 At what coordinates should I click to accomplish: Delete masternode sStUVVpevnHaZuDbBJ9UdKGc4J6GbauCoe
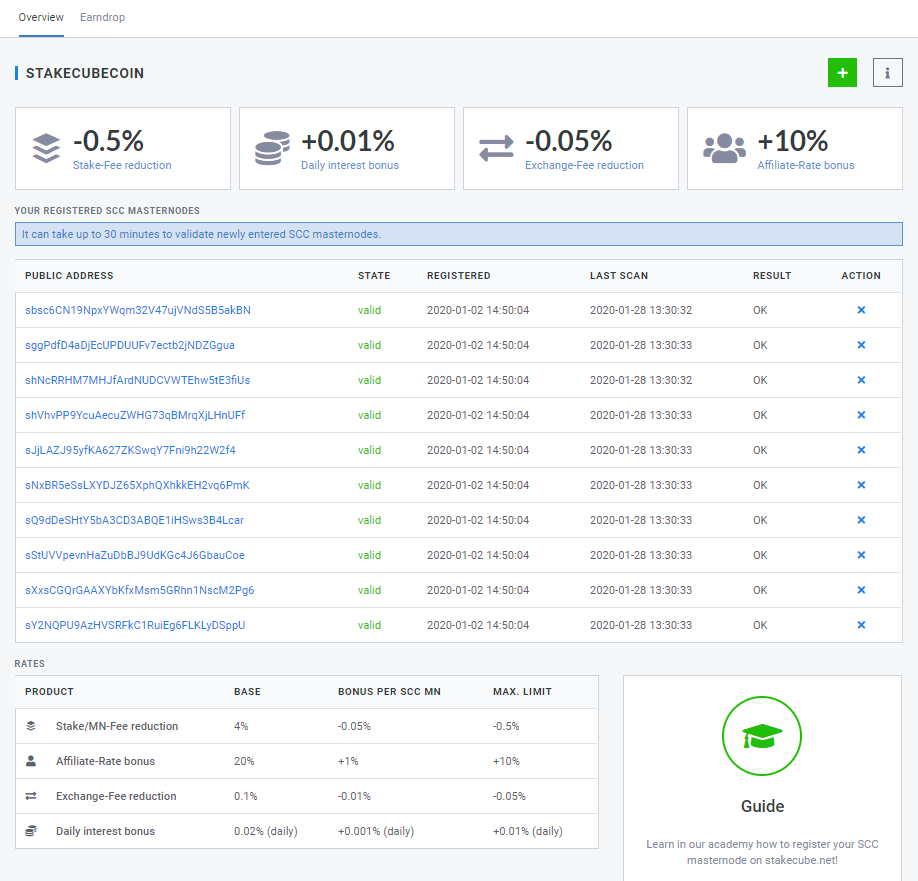click(861, 555)
